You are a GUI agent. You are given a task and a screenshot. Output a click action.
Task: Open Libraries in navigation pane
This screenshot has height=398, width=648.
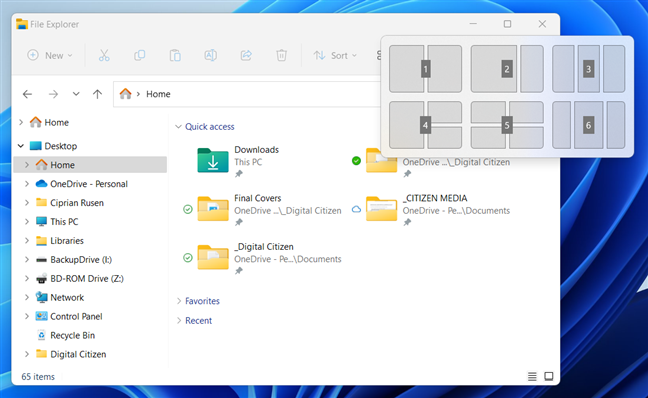[x=67, y=241]
